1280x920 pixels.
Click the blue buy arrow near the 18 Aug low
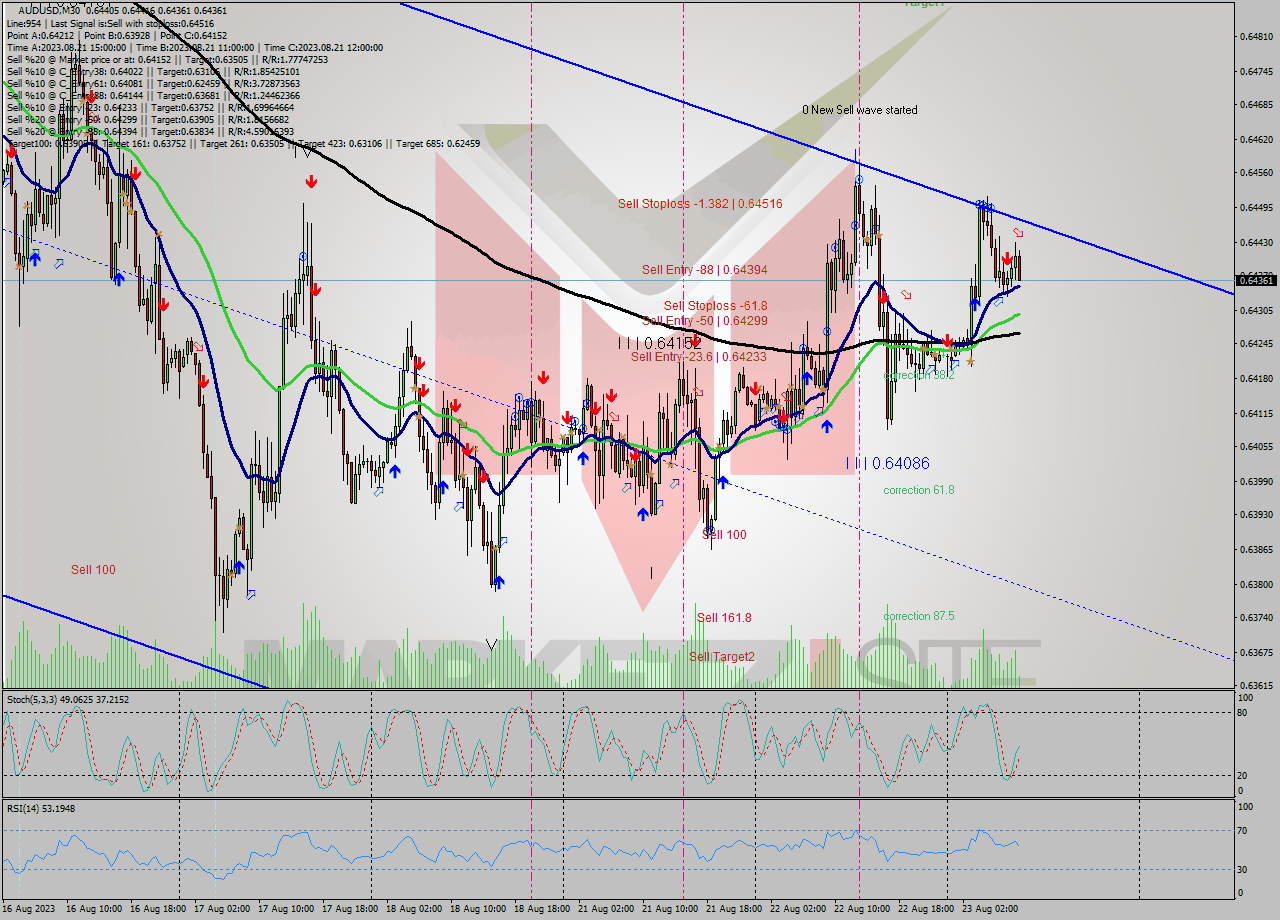500,580
